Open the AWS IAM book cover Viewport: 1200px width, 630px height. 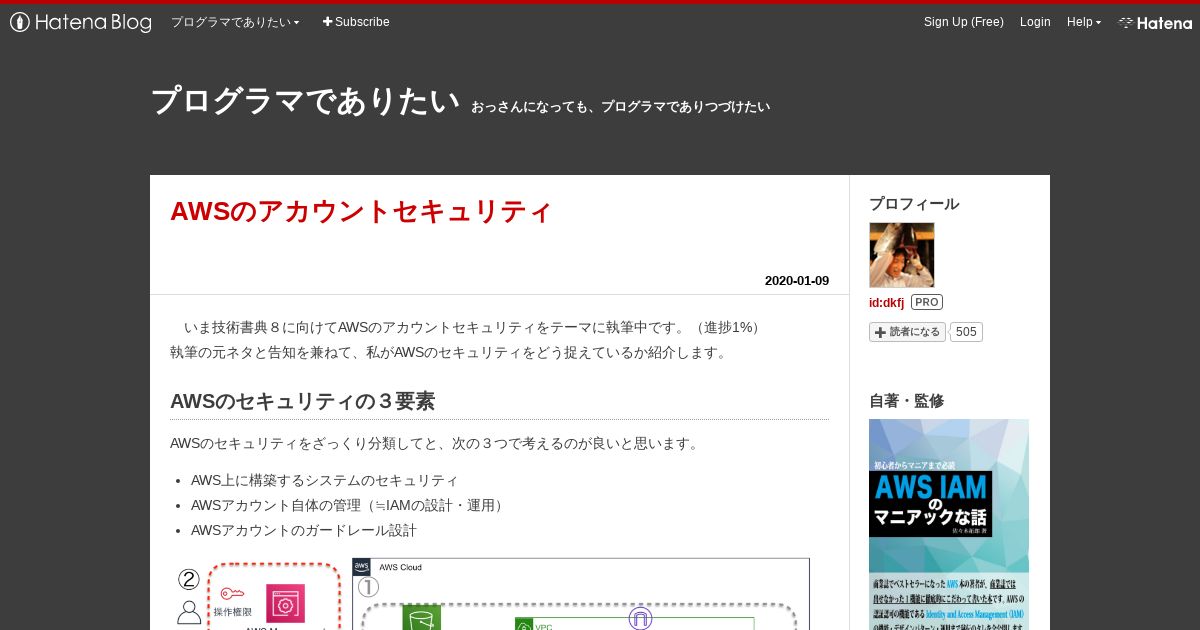click(x=949, y=524)
